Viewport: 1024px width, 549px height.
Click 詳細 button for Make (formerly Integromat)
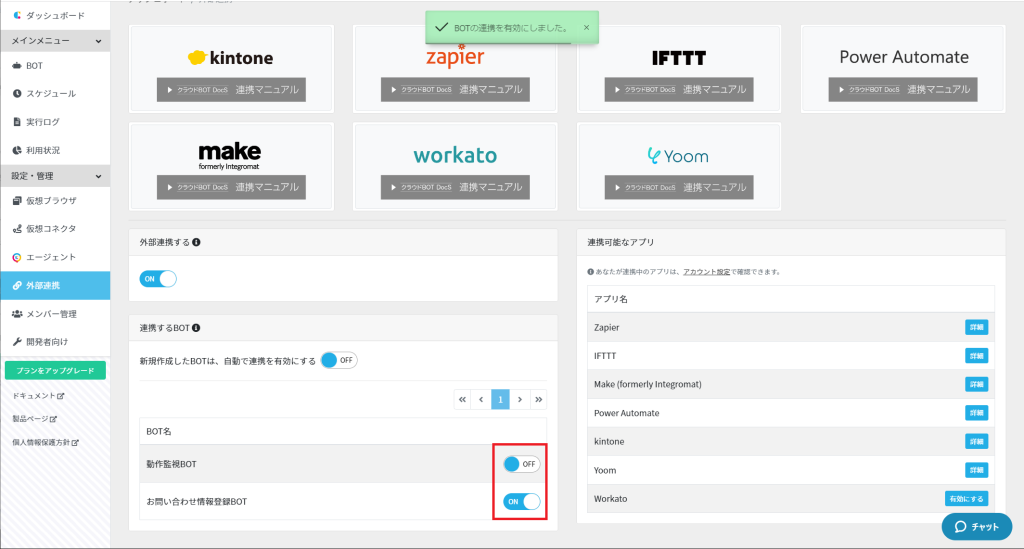976,384
